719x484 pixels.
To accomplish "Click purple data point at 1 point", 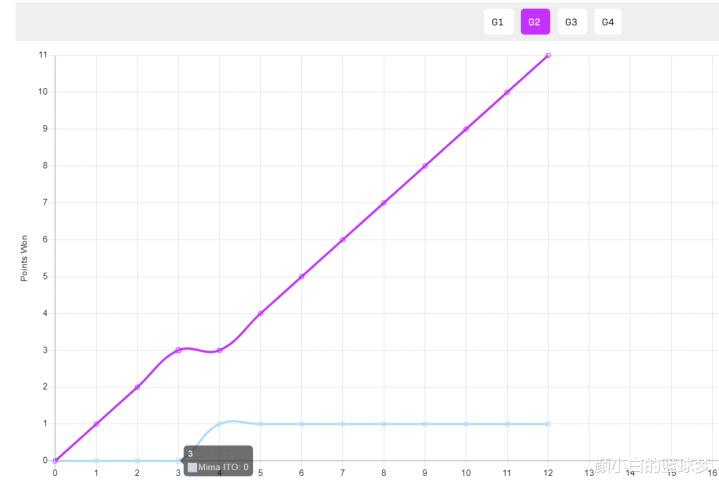I will coord(96,424).
